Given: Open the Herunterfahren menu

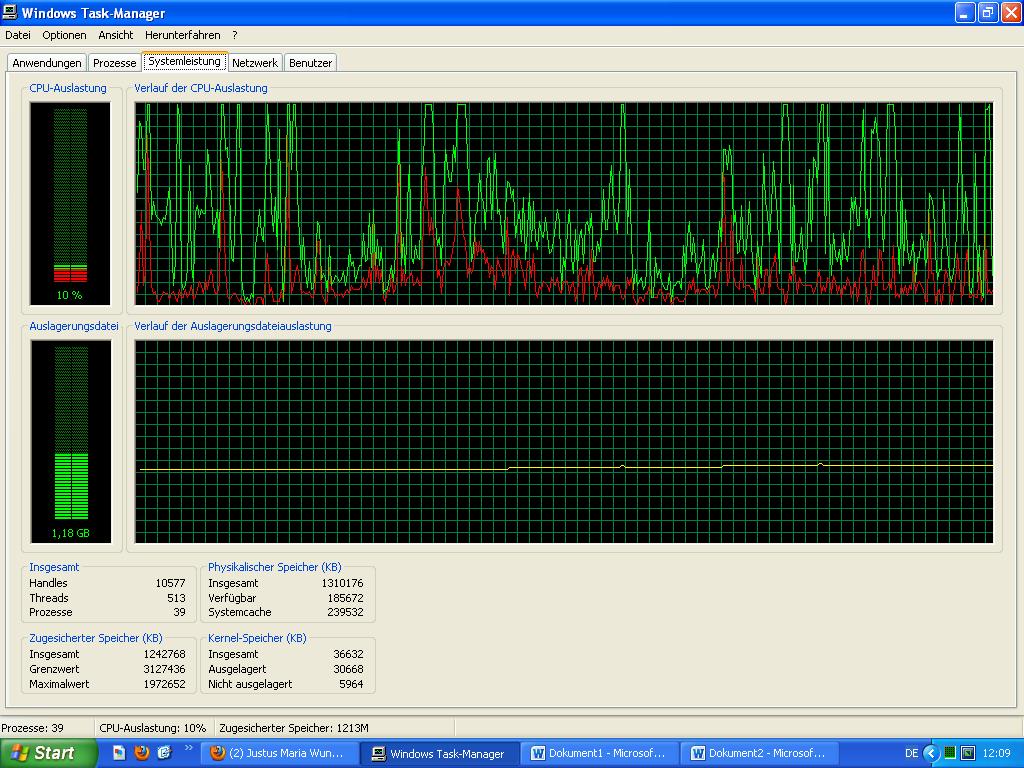Looking at the screenshot, I should pyautogui.click(x=183, y=35).
